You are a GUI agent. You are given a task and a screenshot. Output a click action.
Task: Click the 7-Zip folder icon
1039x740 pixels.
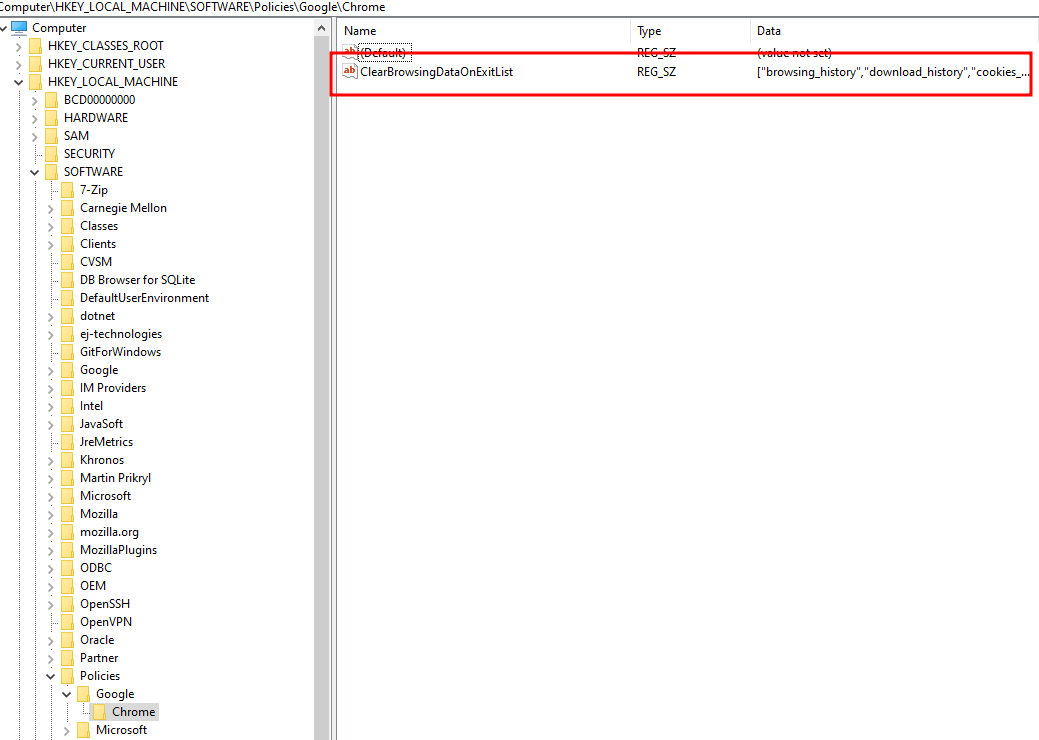[x=68, y=190]
